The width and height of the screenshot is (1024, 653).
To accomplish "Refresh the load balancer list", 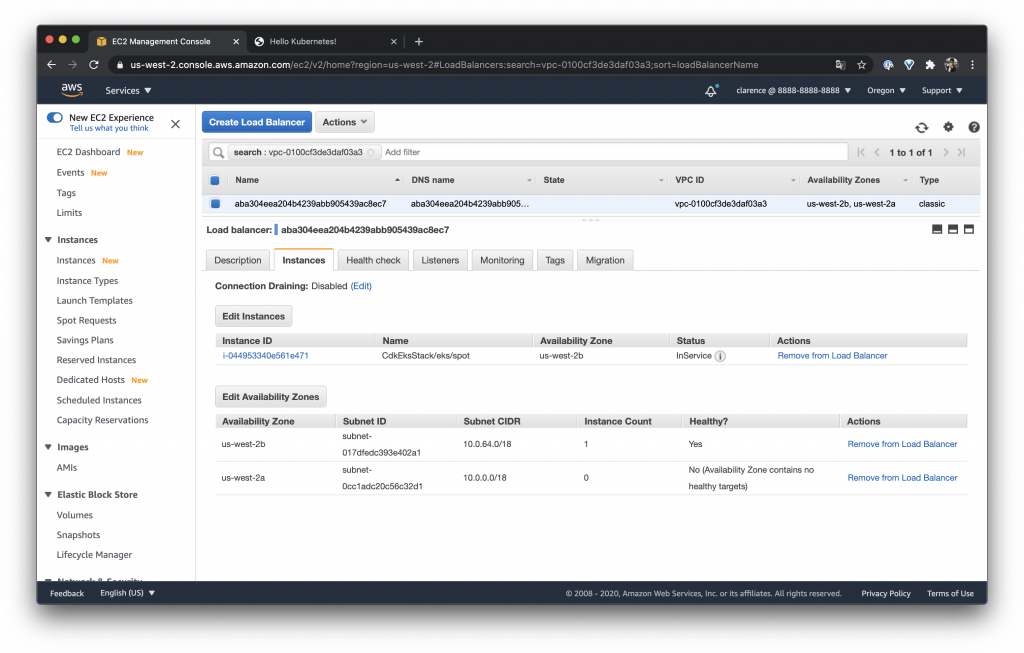I will pos(921,127).
